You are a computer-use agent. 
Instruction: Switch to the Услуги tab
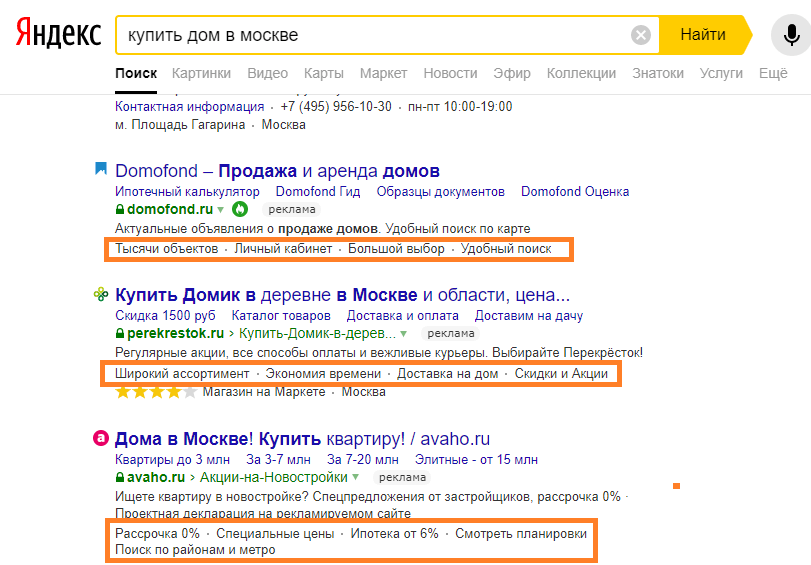coord(721,73)
